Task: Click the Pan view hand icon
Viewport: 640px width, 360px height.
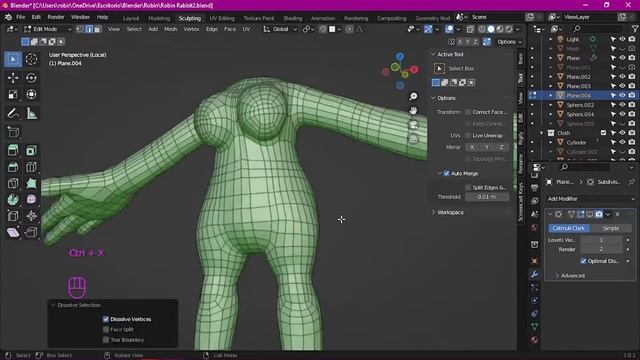Action: [413, 111]
